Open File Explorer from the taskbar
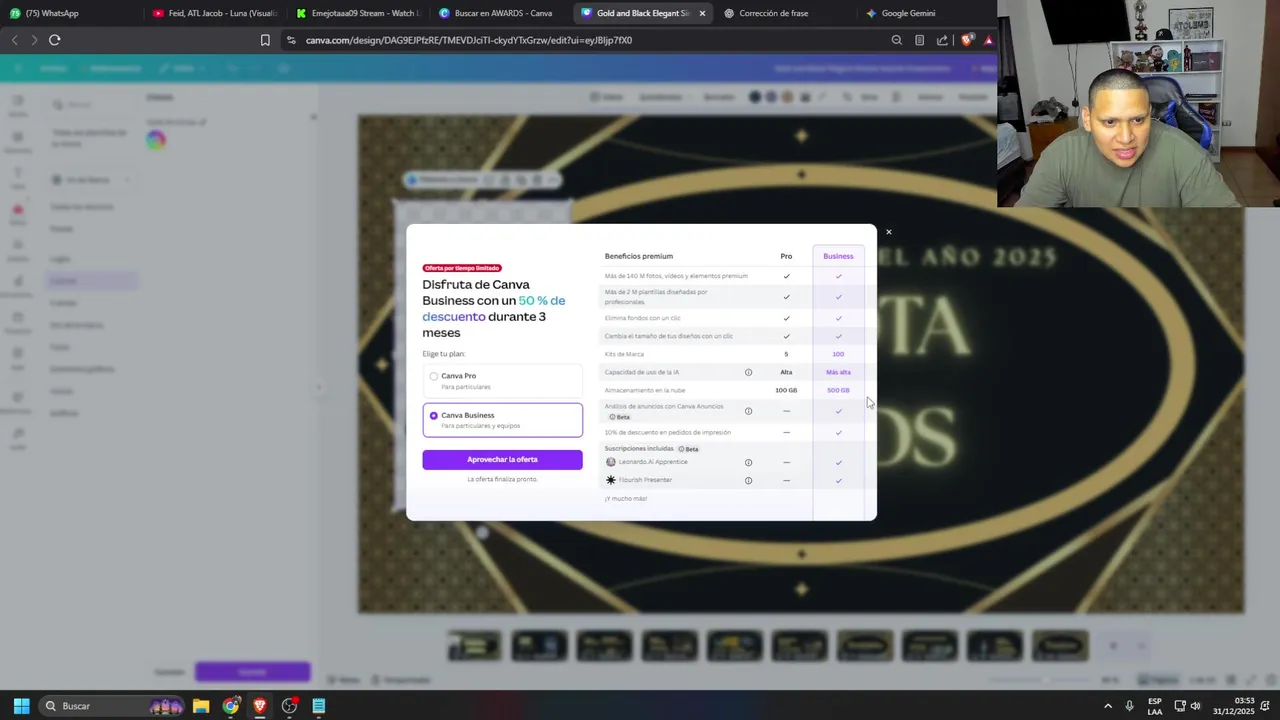The height and width of the screenshot is (720, 1280). click(201, 706)
